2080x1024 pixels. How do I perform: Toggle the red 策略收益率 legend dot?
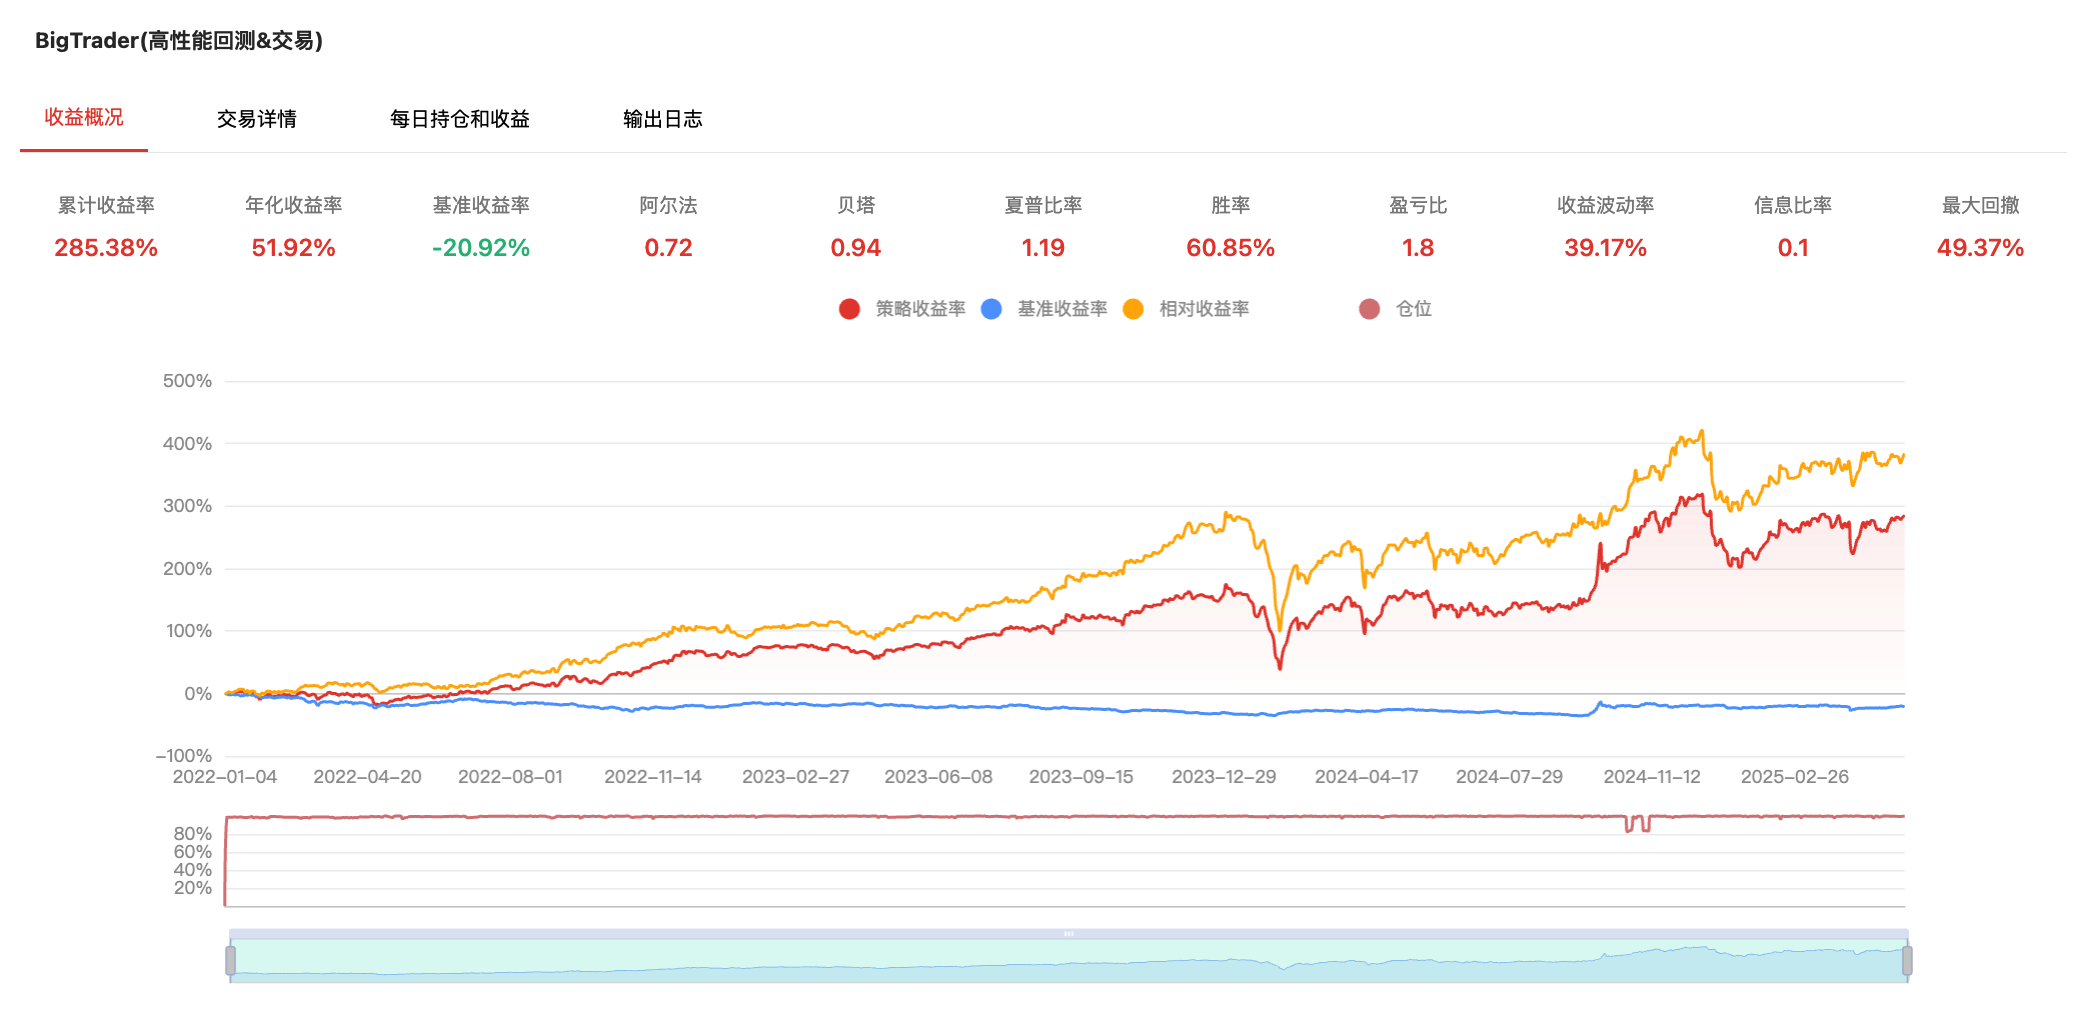tap(849, 309)
